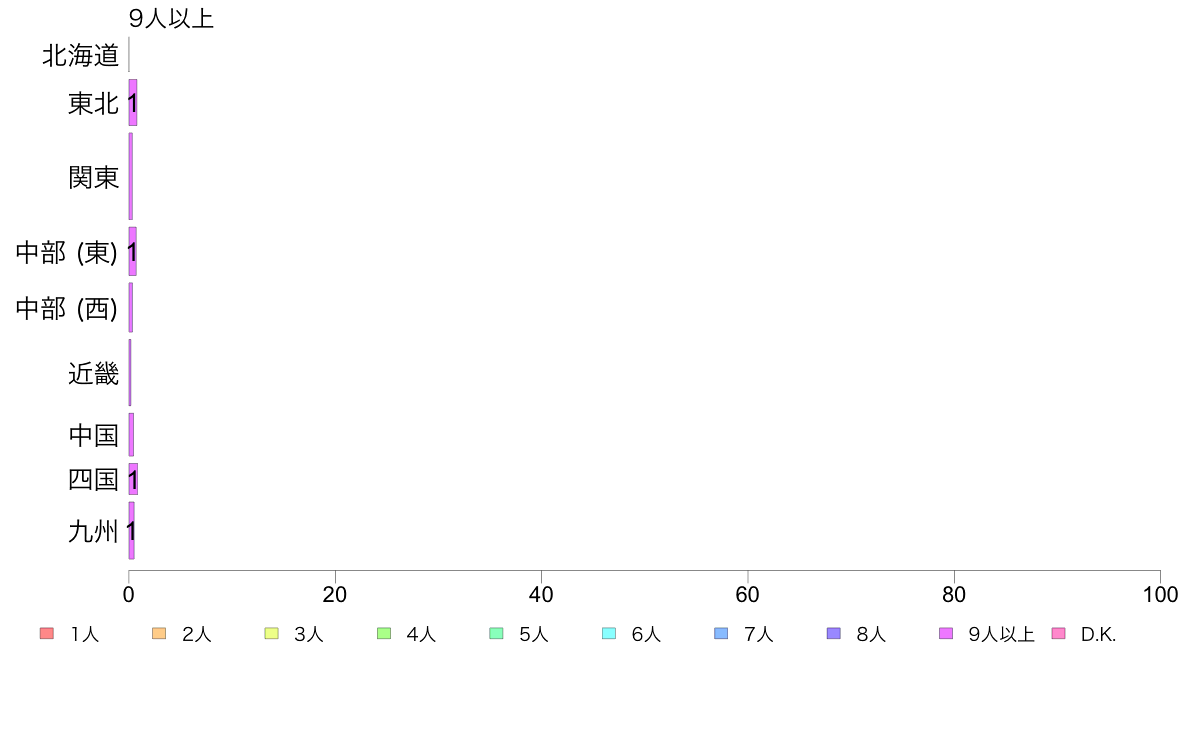This screenshot has height=736, width=1188.
Task: Select the 四国 bar labeled 1
Action: [x=133, y=479]
